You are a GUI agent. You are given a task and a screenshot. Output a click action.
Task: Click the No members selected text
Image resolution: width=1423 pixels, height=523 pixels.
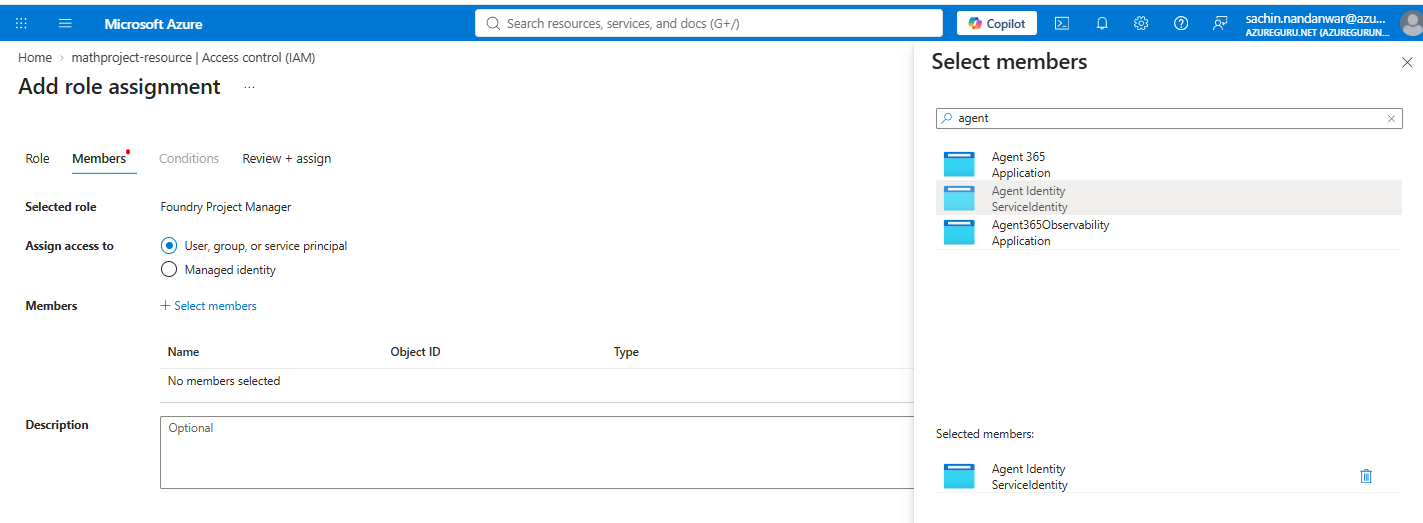(224, 381)
